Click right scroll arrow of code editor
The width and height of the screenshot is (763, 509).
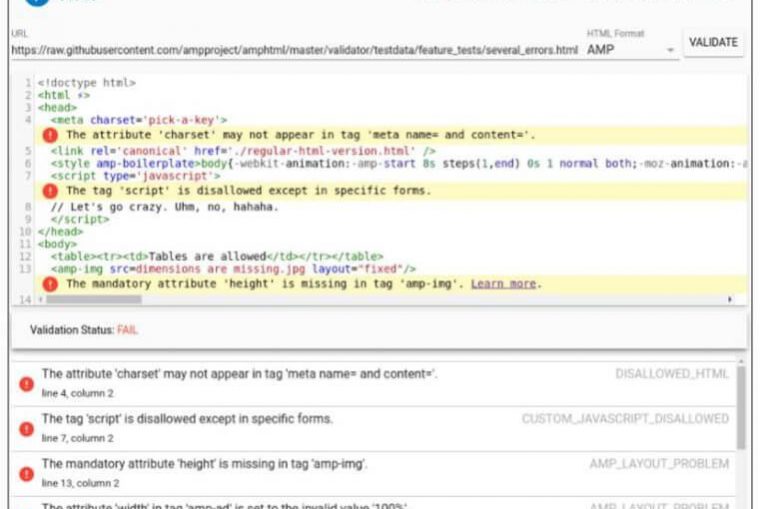tap(730, 299)
